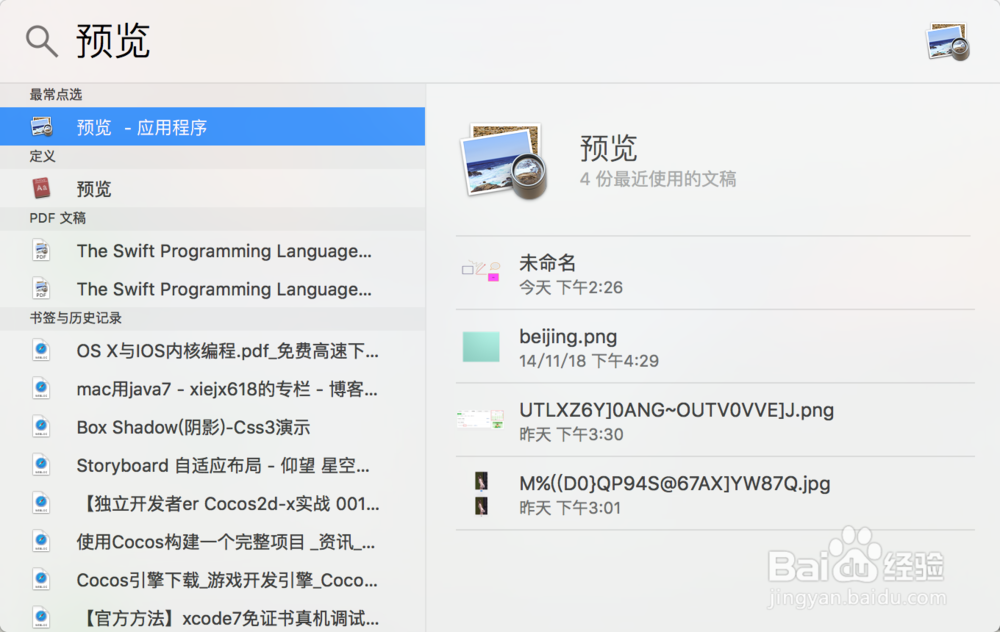This screenshot has width=1000, height=632.
Task: Click the magnifying glass search icon
Action: [40, 40]
